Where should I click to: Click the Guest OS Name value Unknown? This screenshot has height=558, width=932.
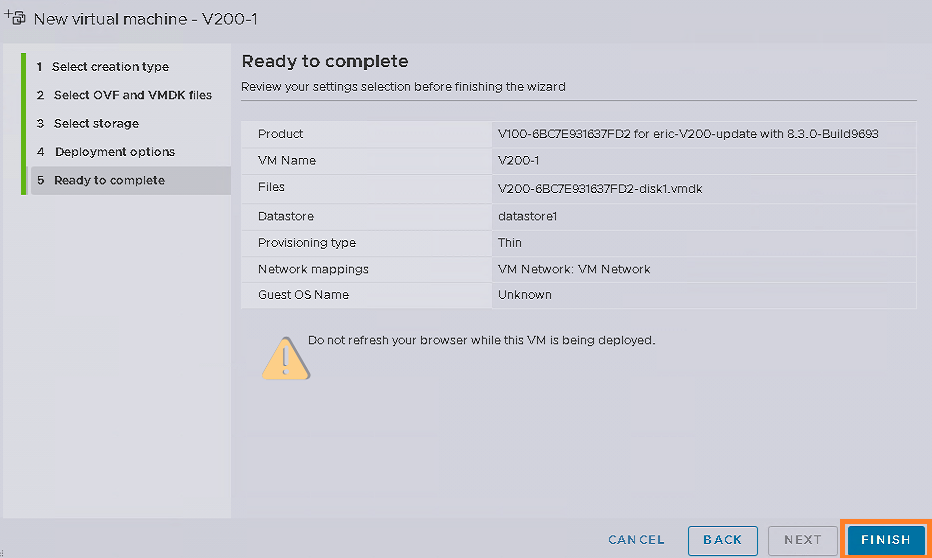click(x=524, y=295)
